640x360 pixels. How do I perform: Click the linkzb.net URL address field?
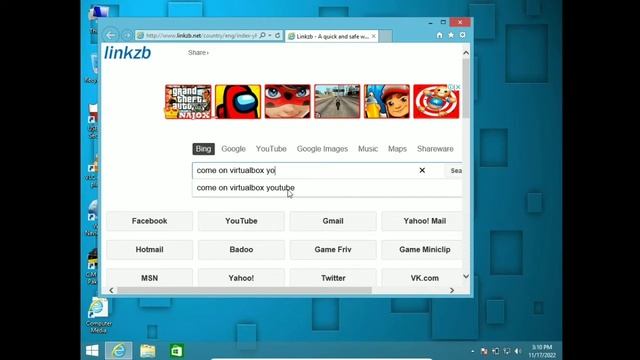click(202, 36)
